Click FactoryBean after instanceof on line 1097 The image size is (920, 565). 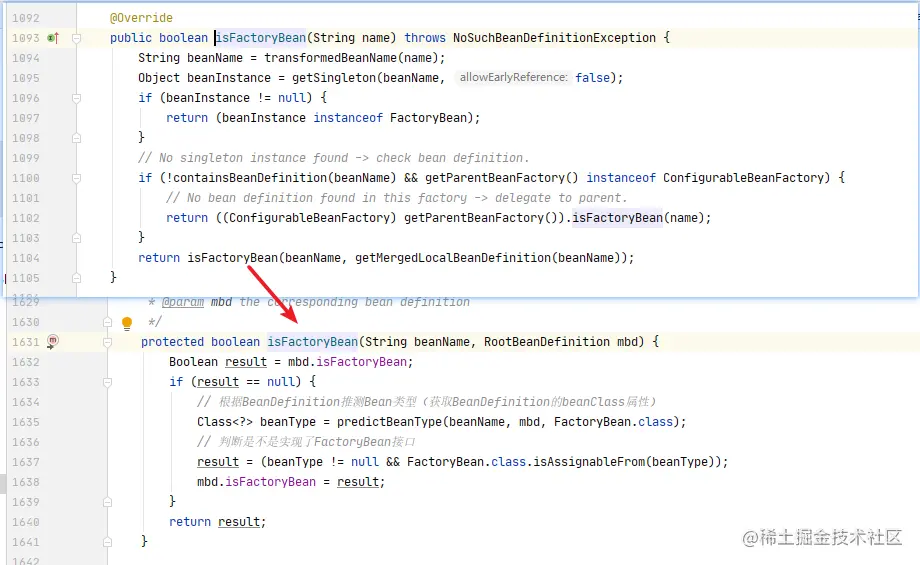click(x=428, y=118)
